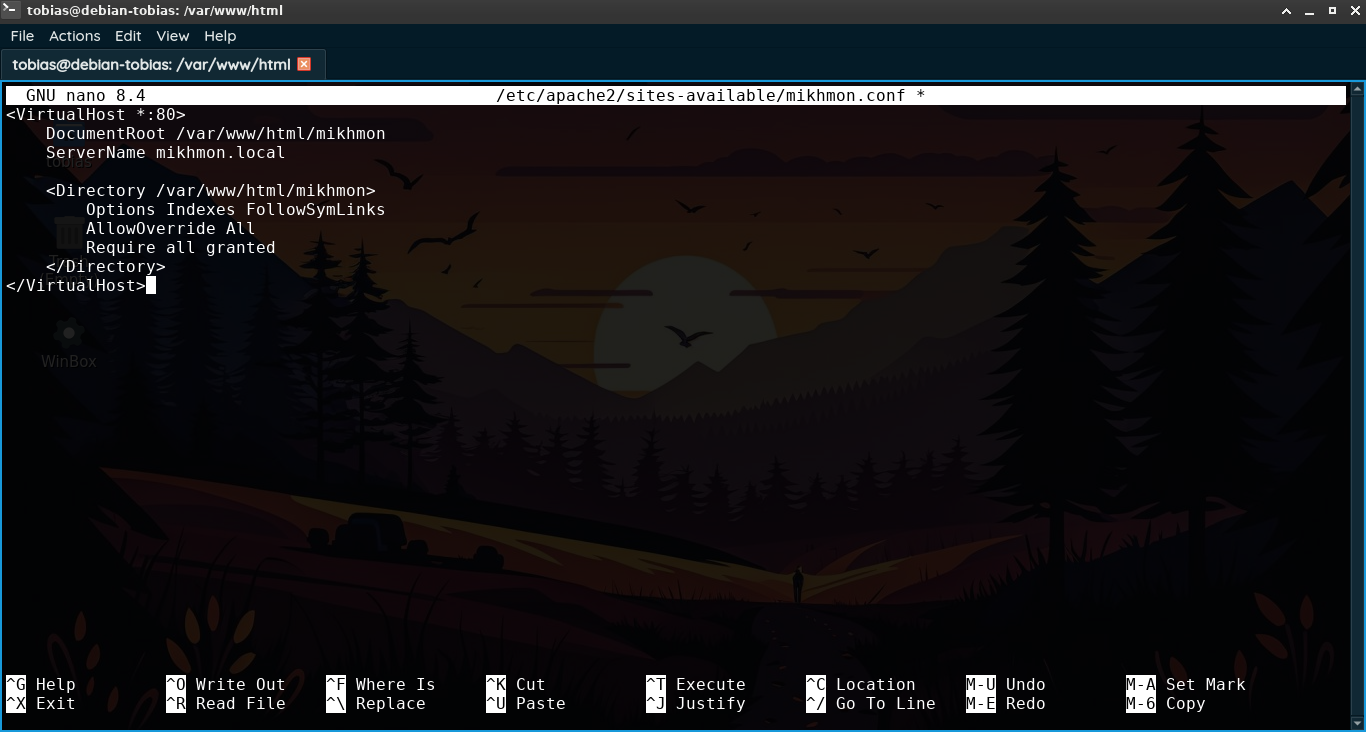1366x732 pixels.
Task: Open the Edit menu
Action: (128, 36)
